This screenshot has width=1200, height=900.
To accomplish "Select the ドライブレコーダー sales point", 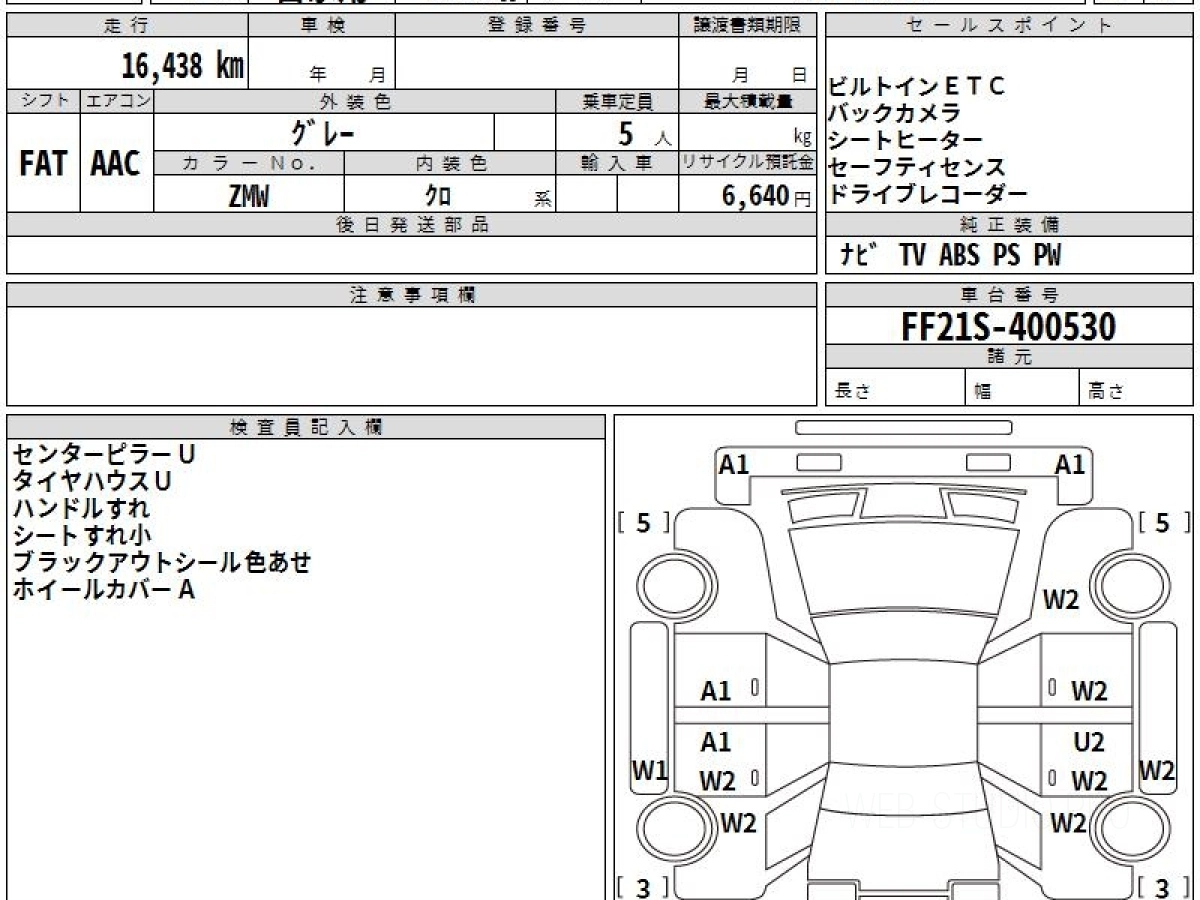I will tap(928, 194).
